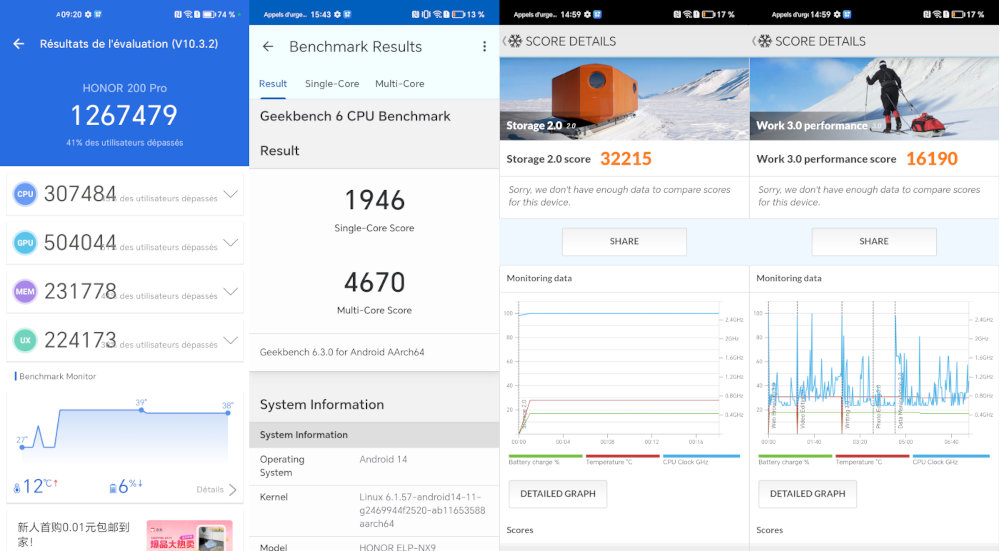Tap the Storage monitoring data graph
1000x551 pixels.
point(624,373)
